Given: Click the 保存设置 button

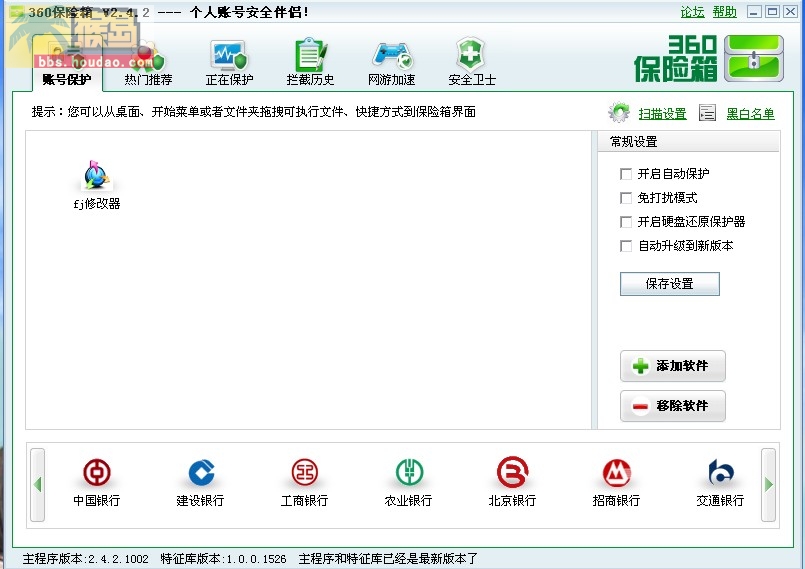Looking at the screenshot, I should pyautogui.click(x=669, y=283).
